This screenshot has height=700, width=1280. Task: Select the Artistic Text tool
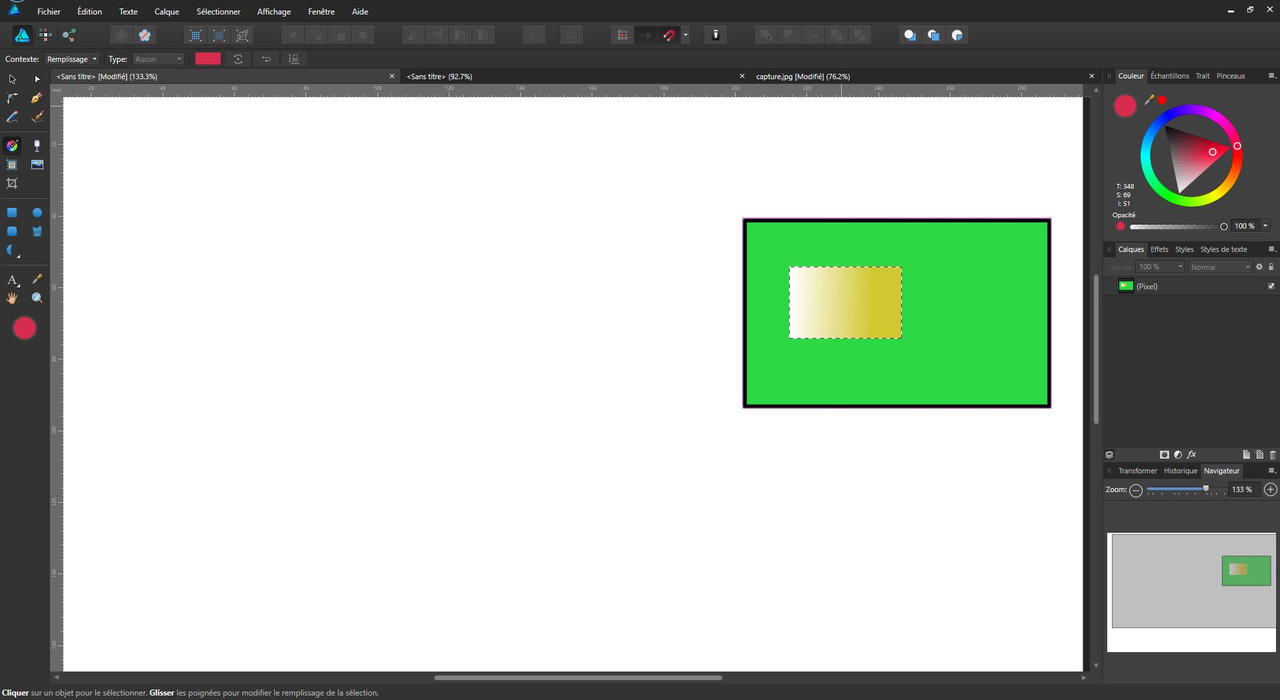coord(12,280)
